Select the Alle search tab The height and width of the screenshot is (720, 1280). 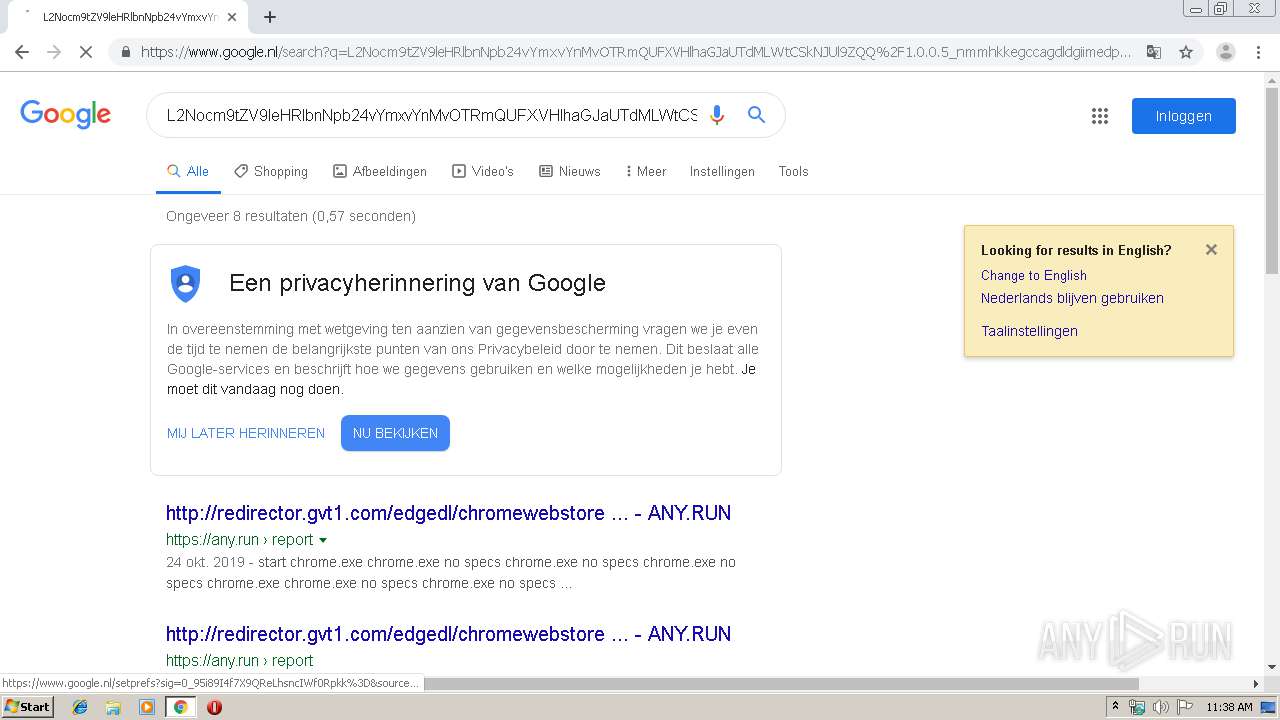[188, 171]
